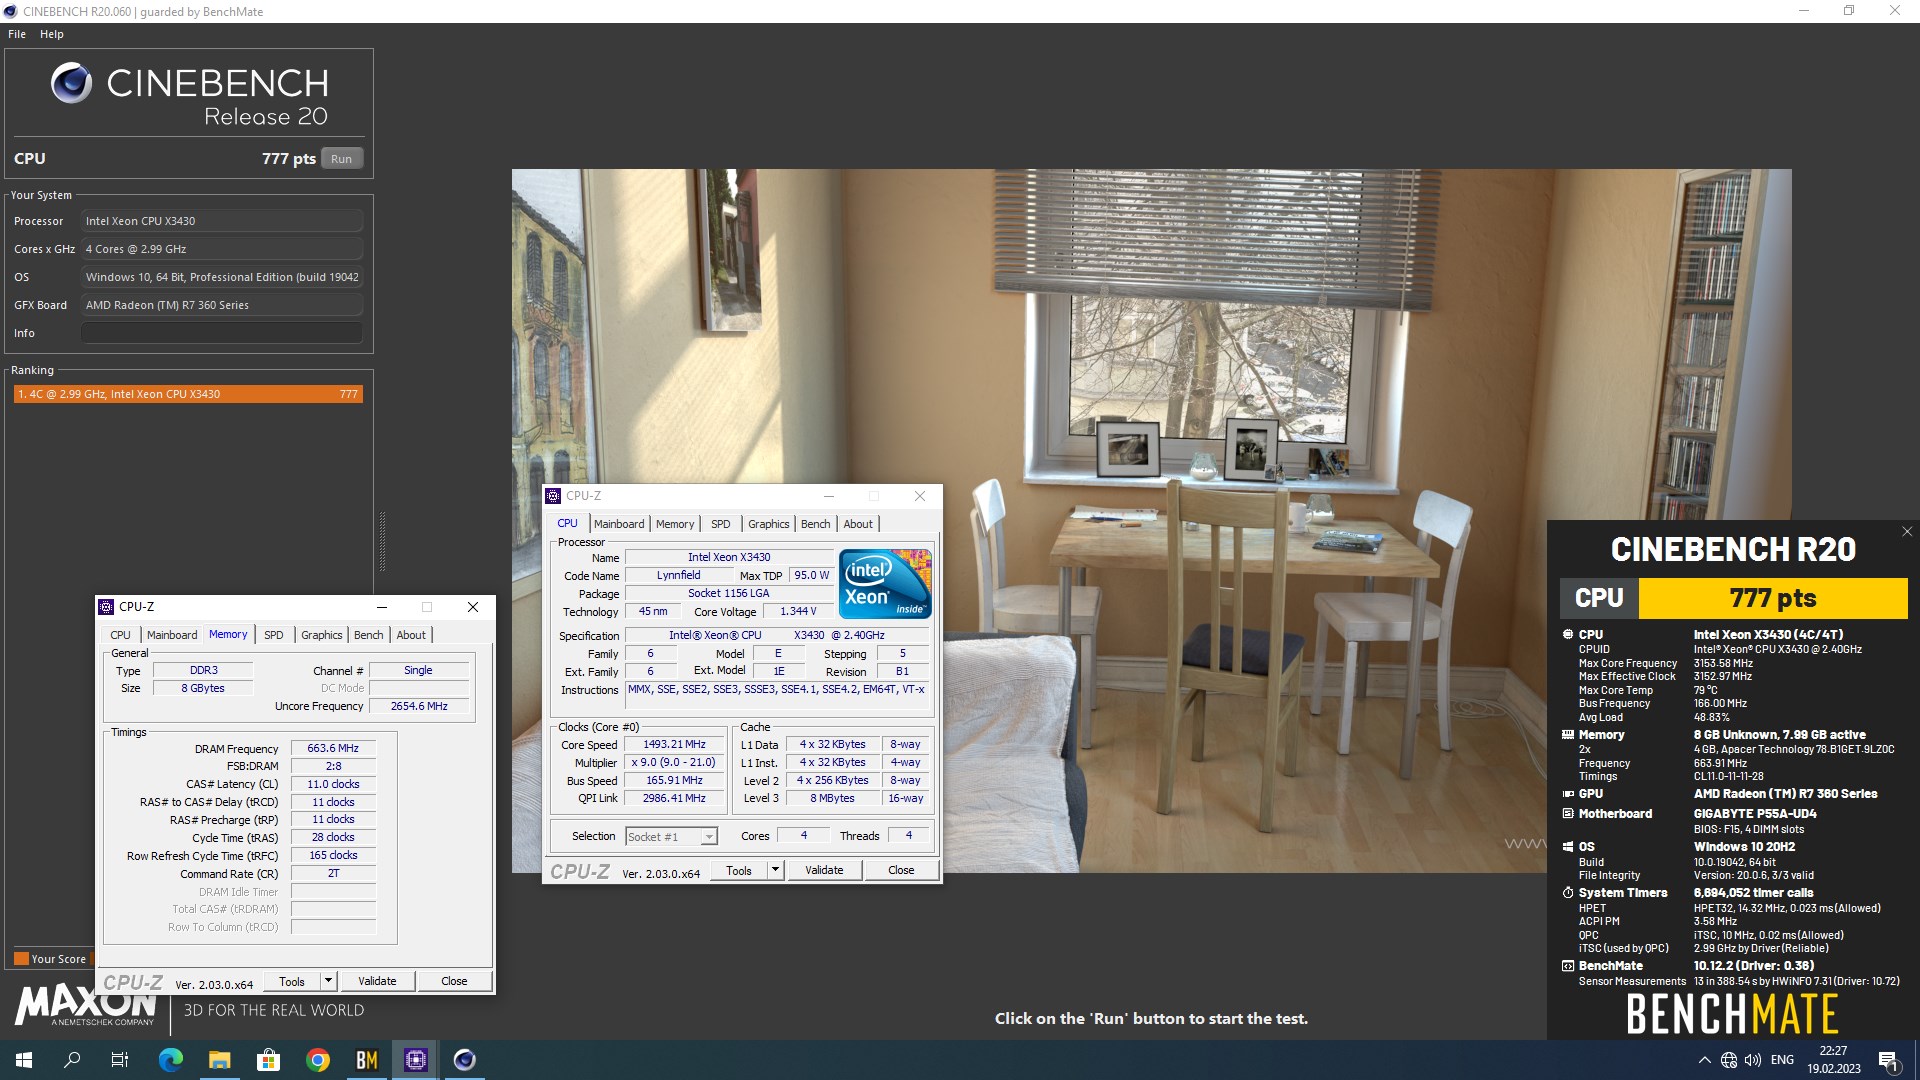This screenshot has width=1920, height=1080.
Task: Open taskbar Search
Action: 72,1060
